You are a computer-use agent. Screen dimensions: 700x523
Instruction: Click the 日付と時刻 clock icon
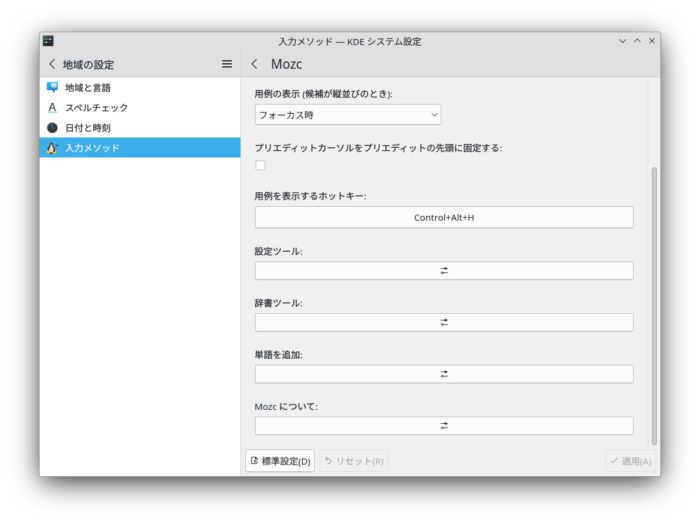click(52, 128)
